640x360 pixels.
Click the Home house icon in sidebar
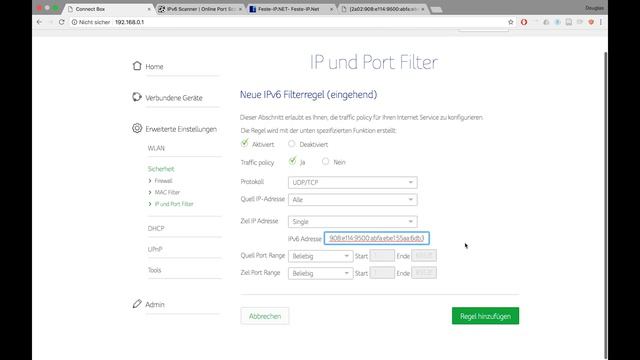(137, 66)
